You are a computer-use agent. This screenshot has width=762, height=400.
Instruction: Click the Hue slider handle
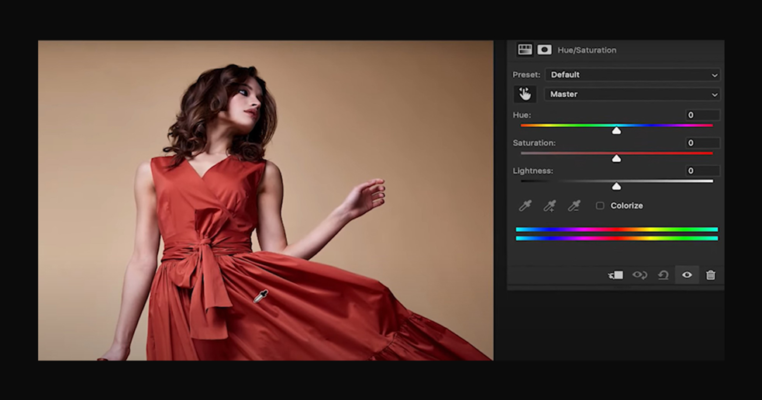click(x=616, y=130)
